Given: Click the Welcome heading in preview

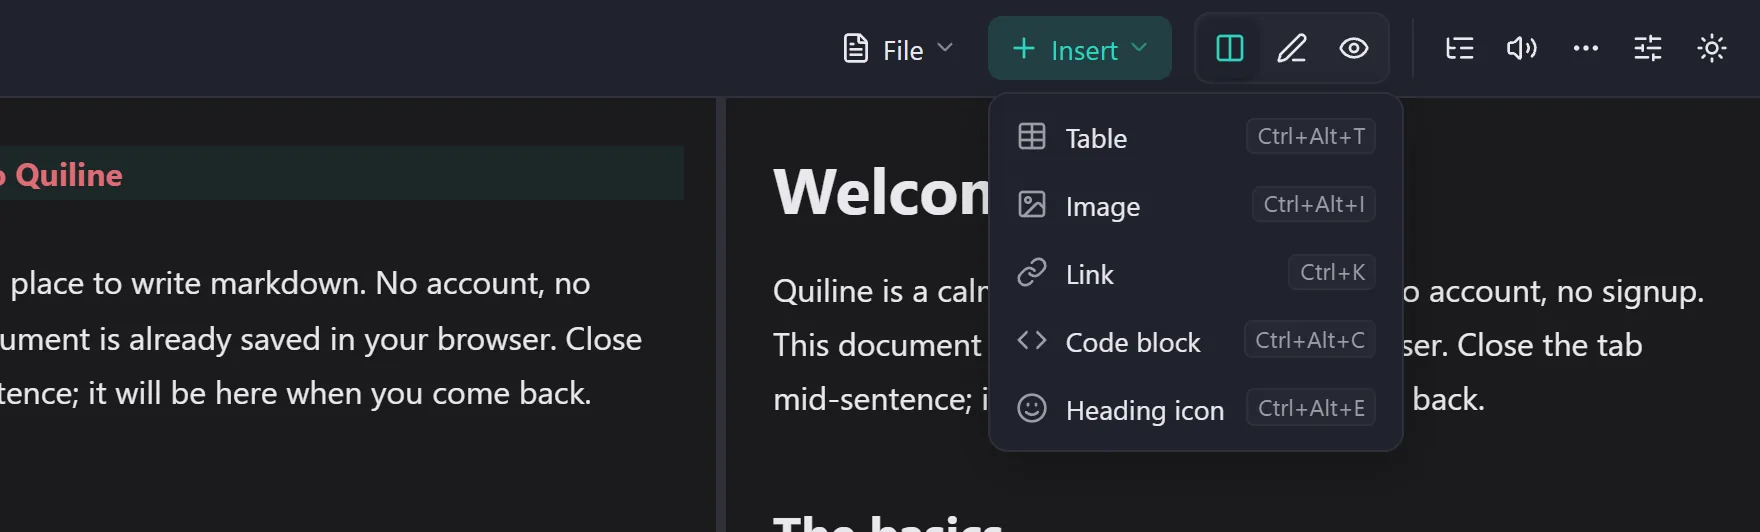Looking at the screenshot, I should coord(882,192).
